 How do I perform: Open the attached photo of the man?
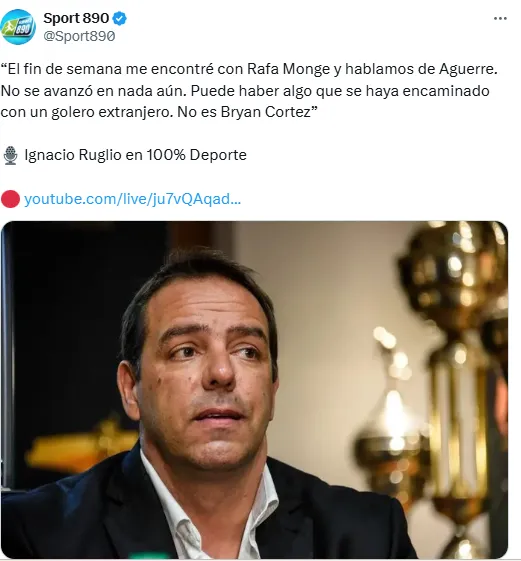pos(254,389)
